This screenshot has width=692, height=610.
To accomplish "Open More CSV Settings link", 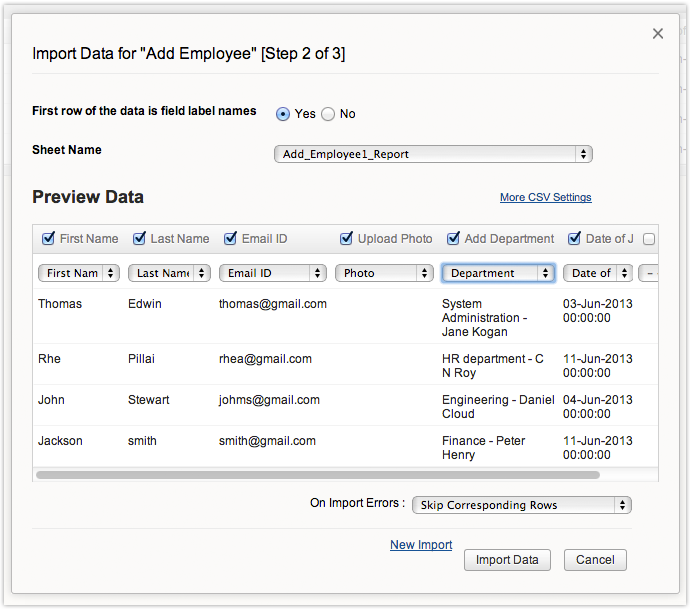I will click(545, 198).
